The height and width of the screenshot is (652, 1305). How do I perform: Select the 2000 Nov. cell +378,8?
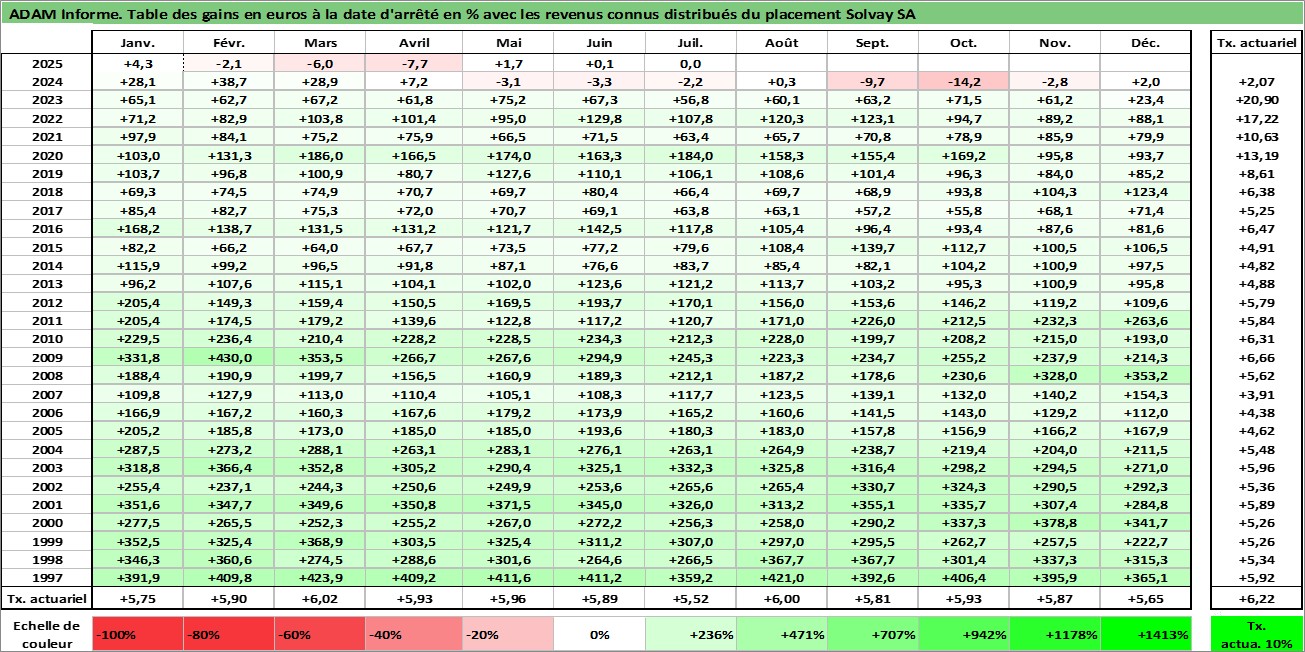[x=1055, y=523]
